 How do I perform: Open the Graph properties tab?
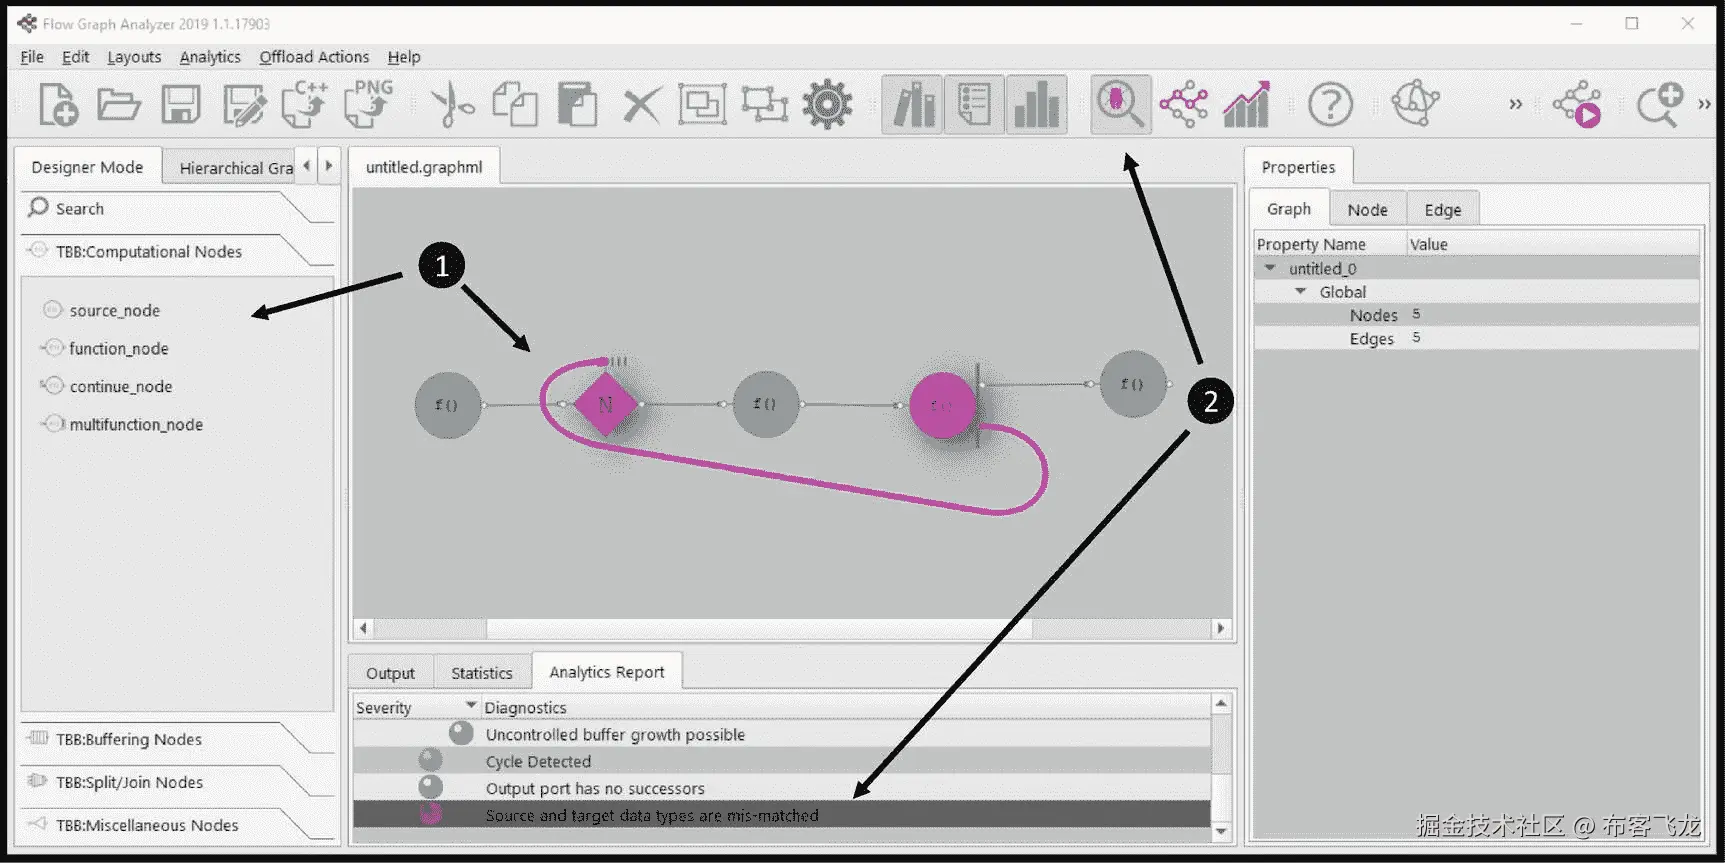1289,209
